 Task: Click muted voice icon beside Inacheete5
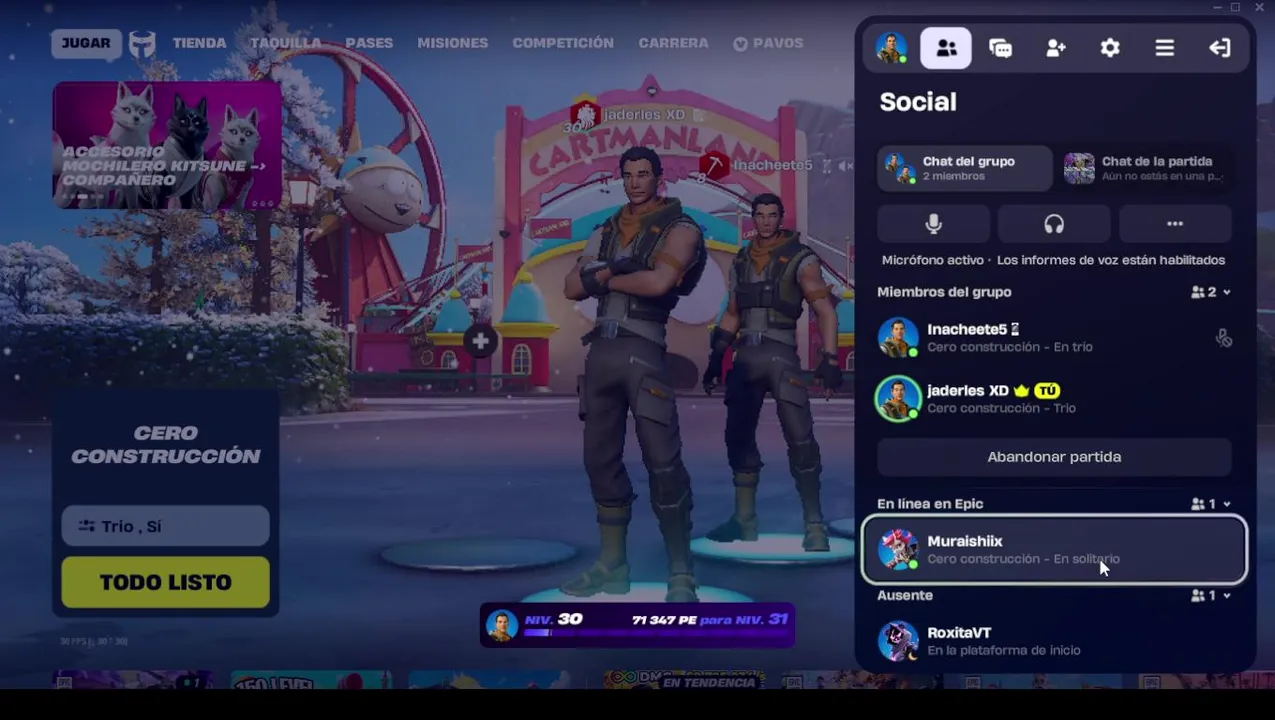pos(1224,338)
